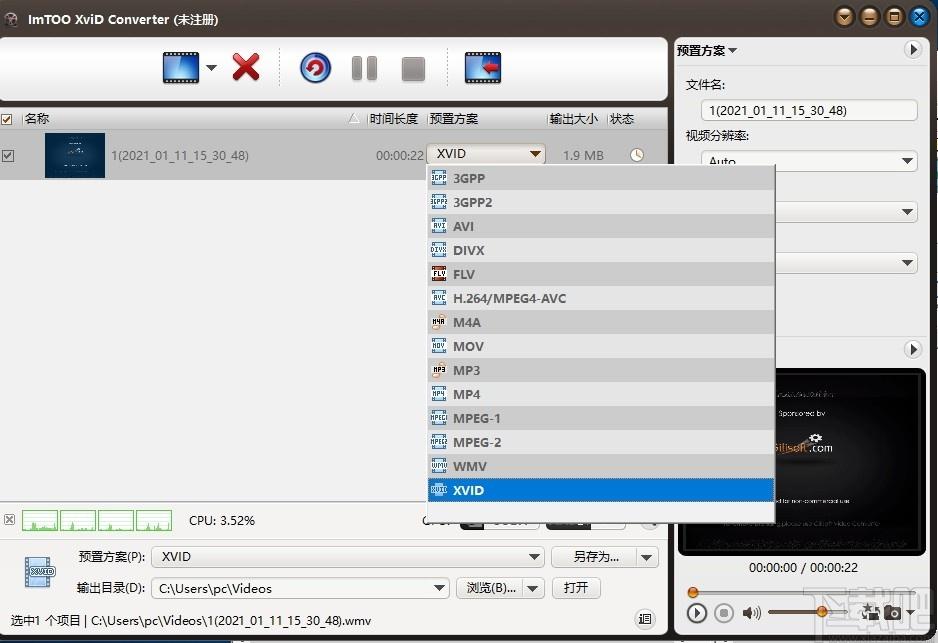
Task: Click the Add video file icon
Action: tap(181, 68)
